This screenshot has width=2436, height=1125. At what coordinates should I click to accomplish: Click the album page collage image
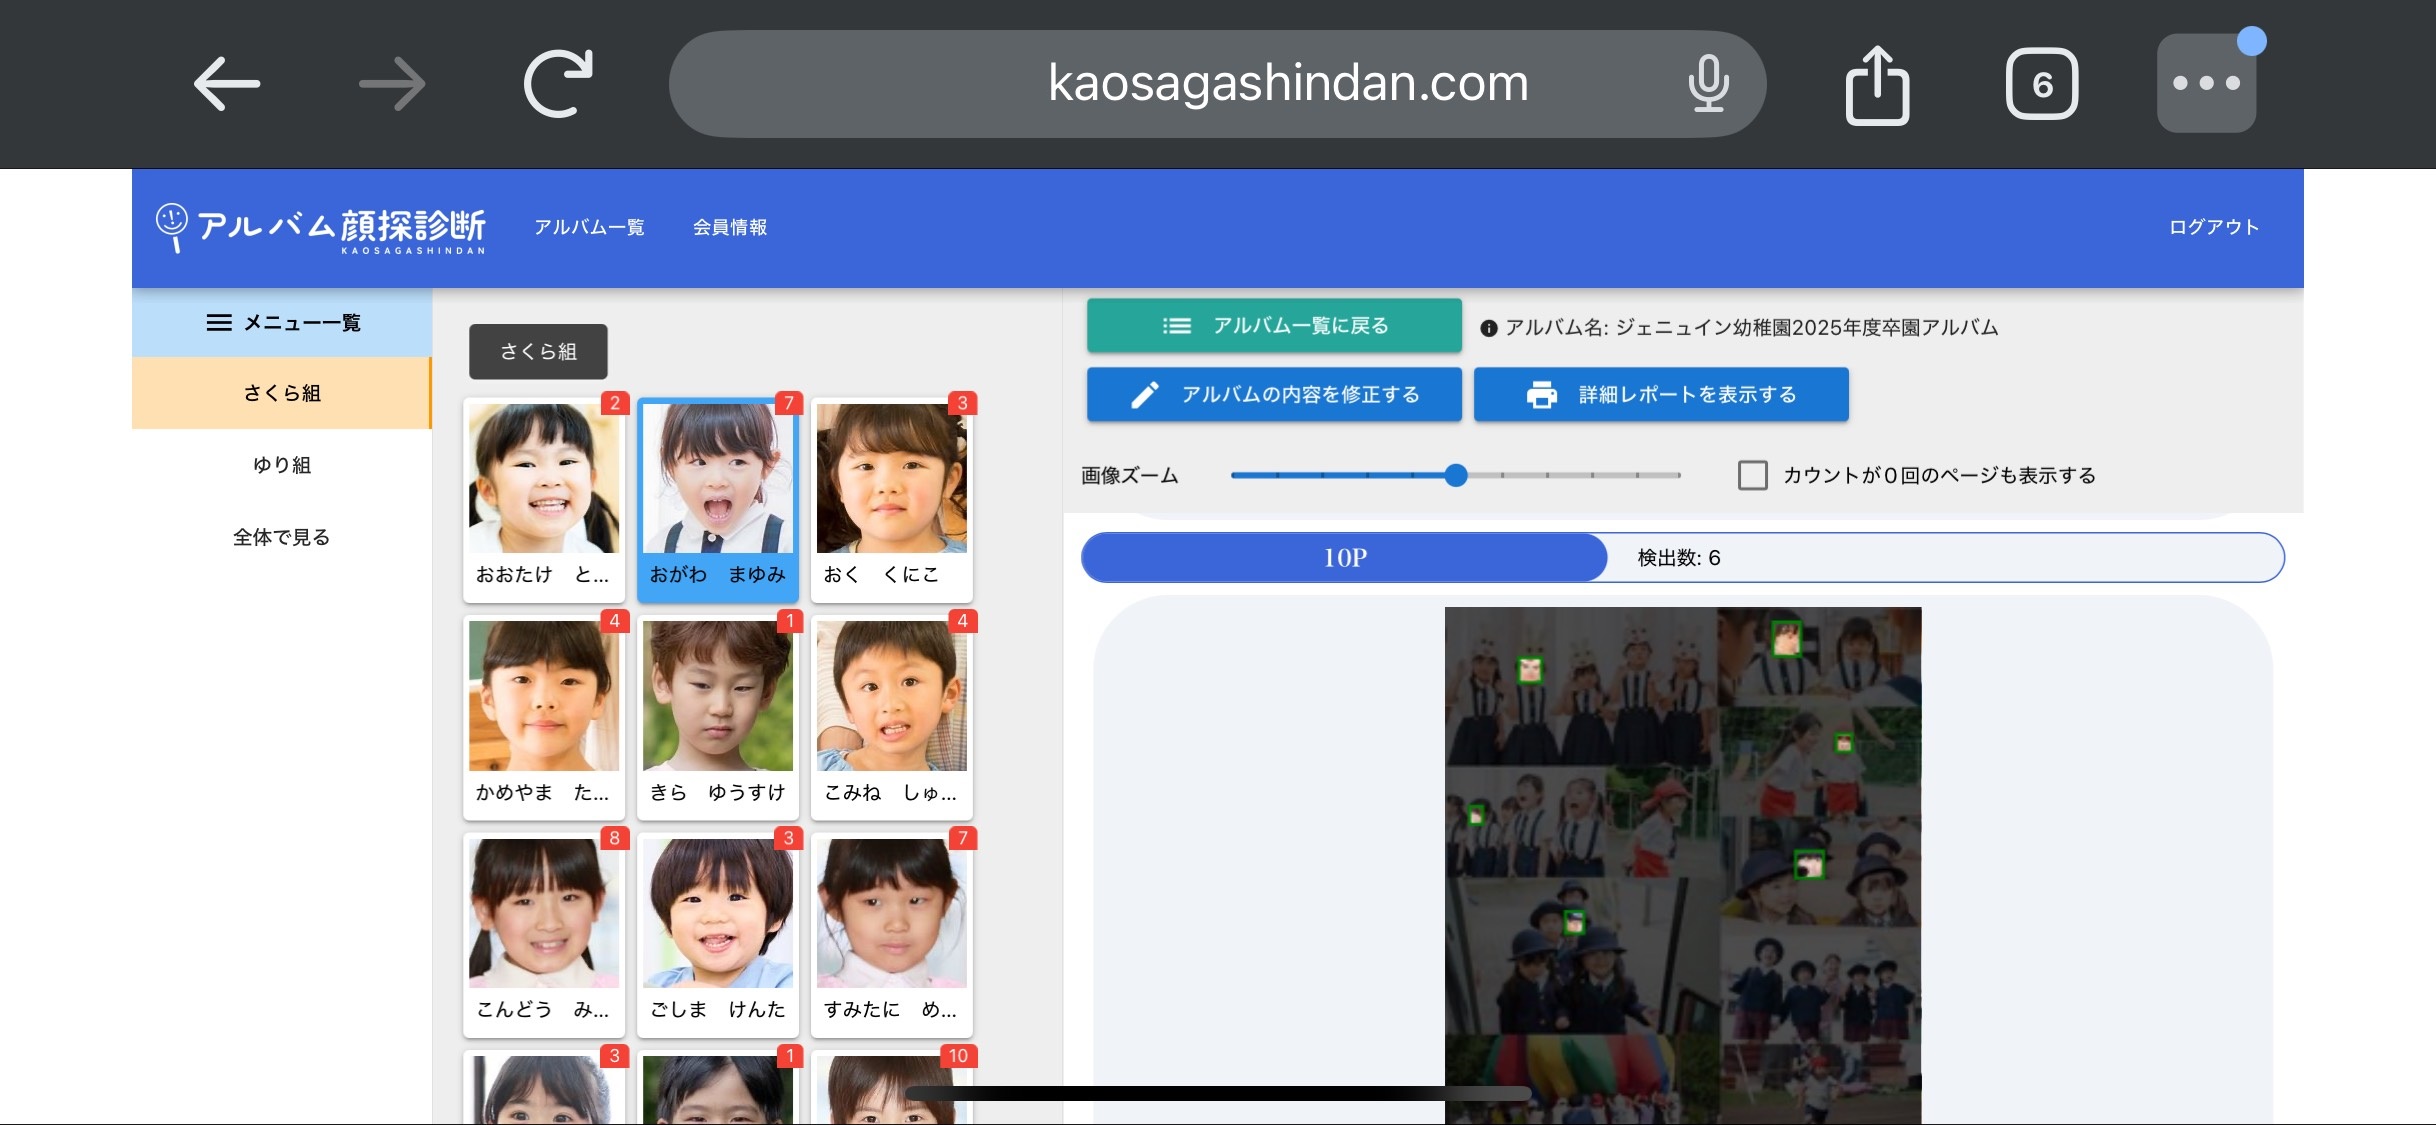tap(1683, 865)
